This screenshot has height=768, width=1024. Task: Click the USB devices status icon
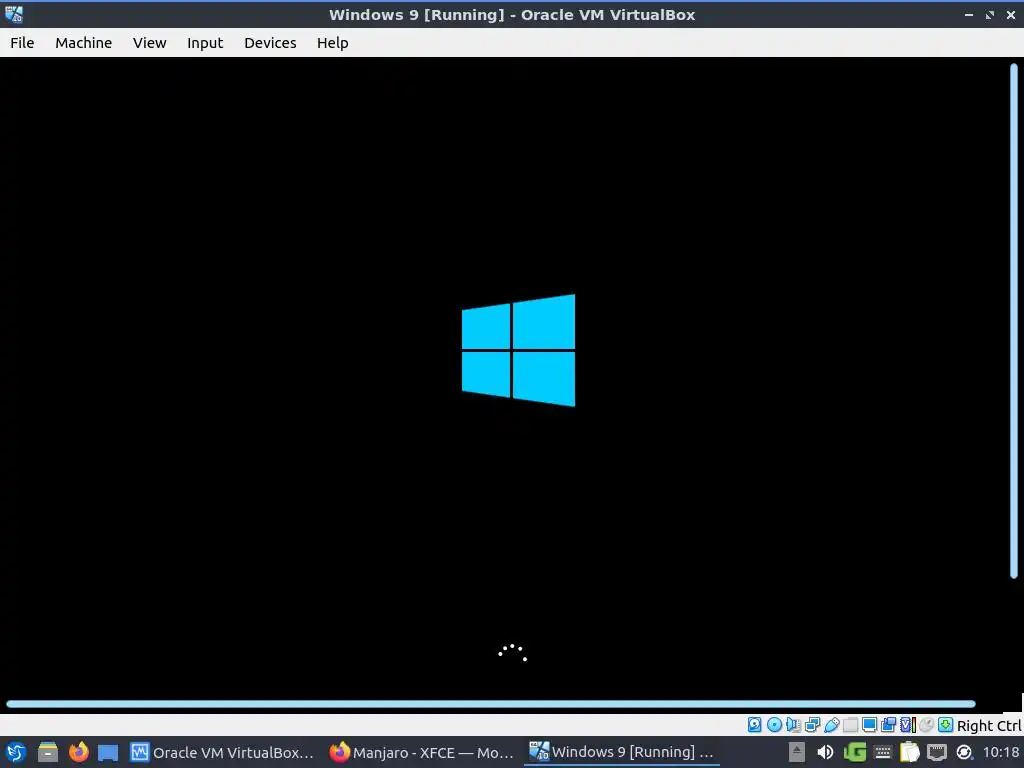pyautogui.click(x=831, y=725)
